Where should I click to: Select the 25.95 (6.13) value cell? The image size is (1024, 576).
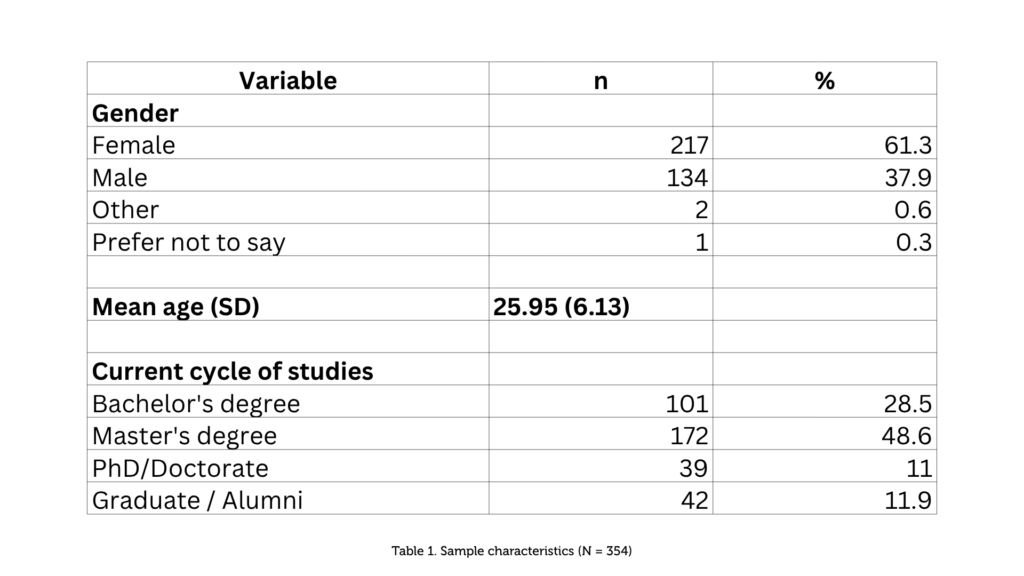601,305
